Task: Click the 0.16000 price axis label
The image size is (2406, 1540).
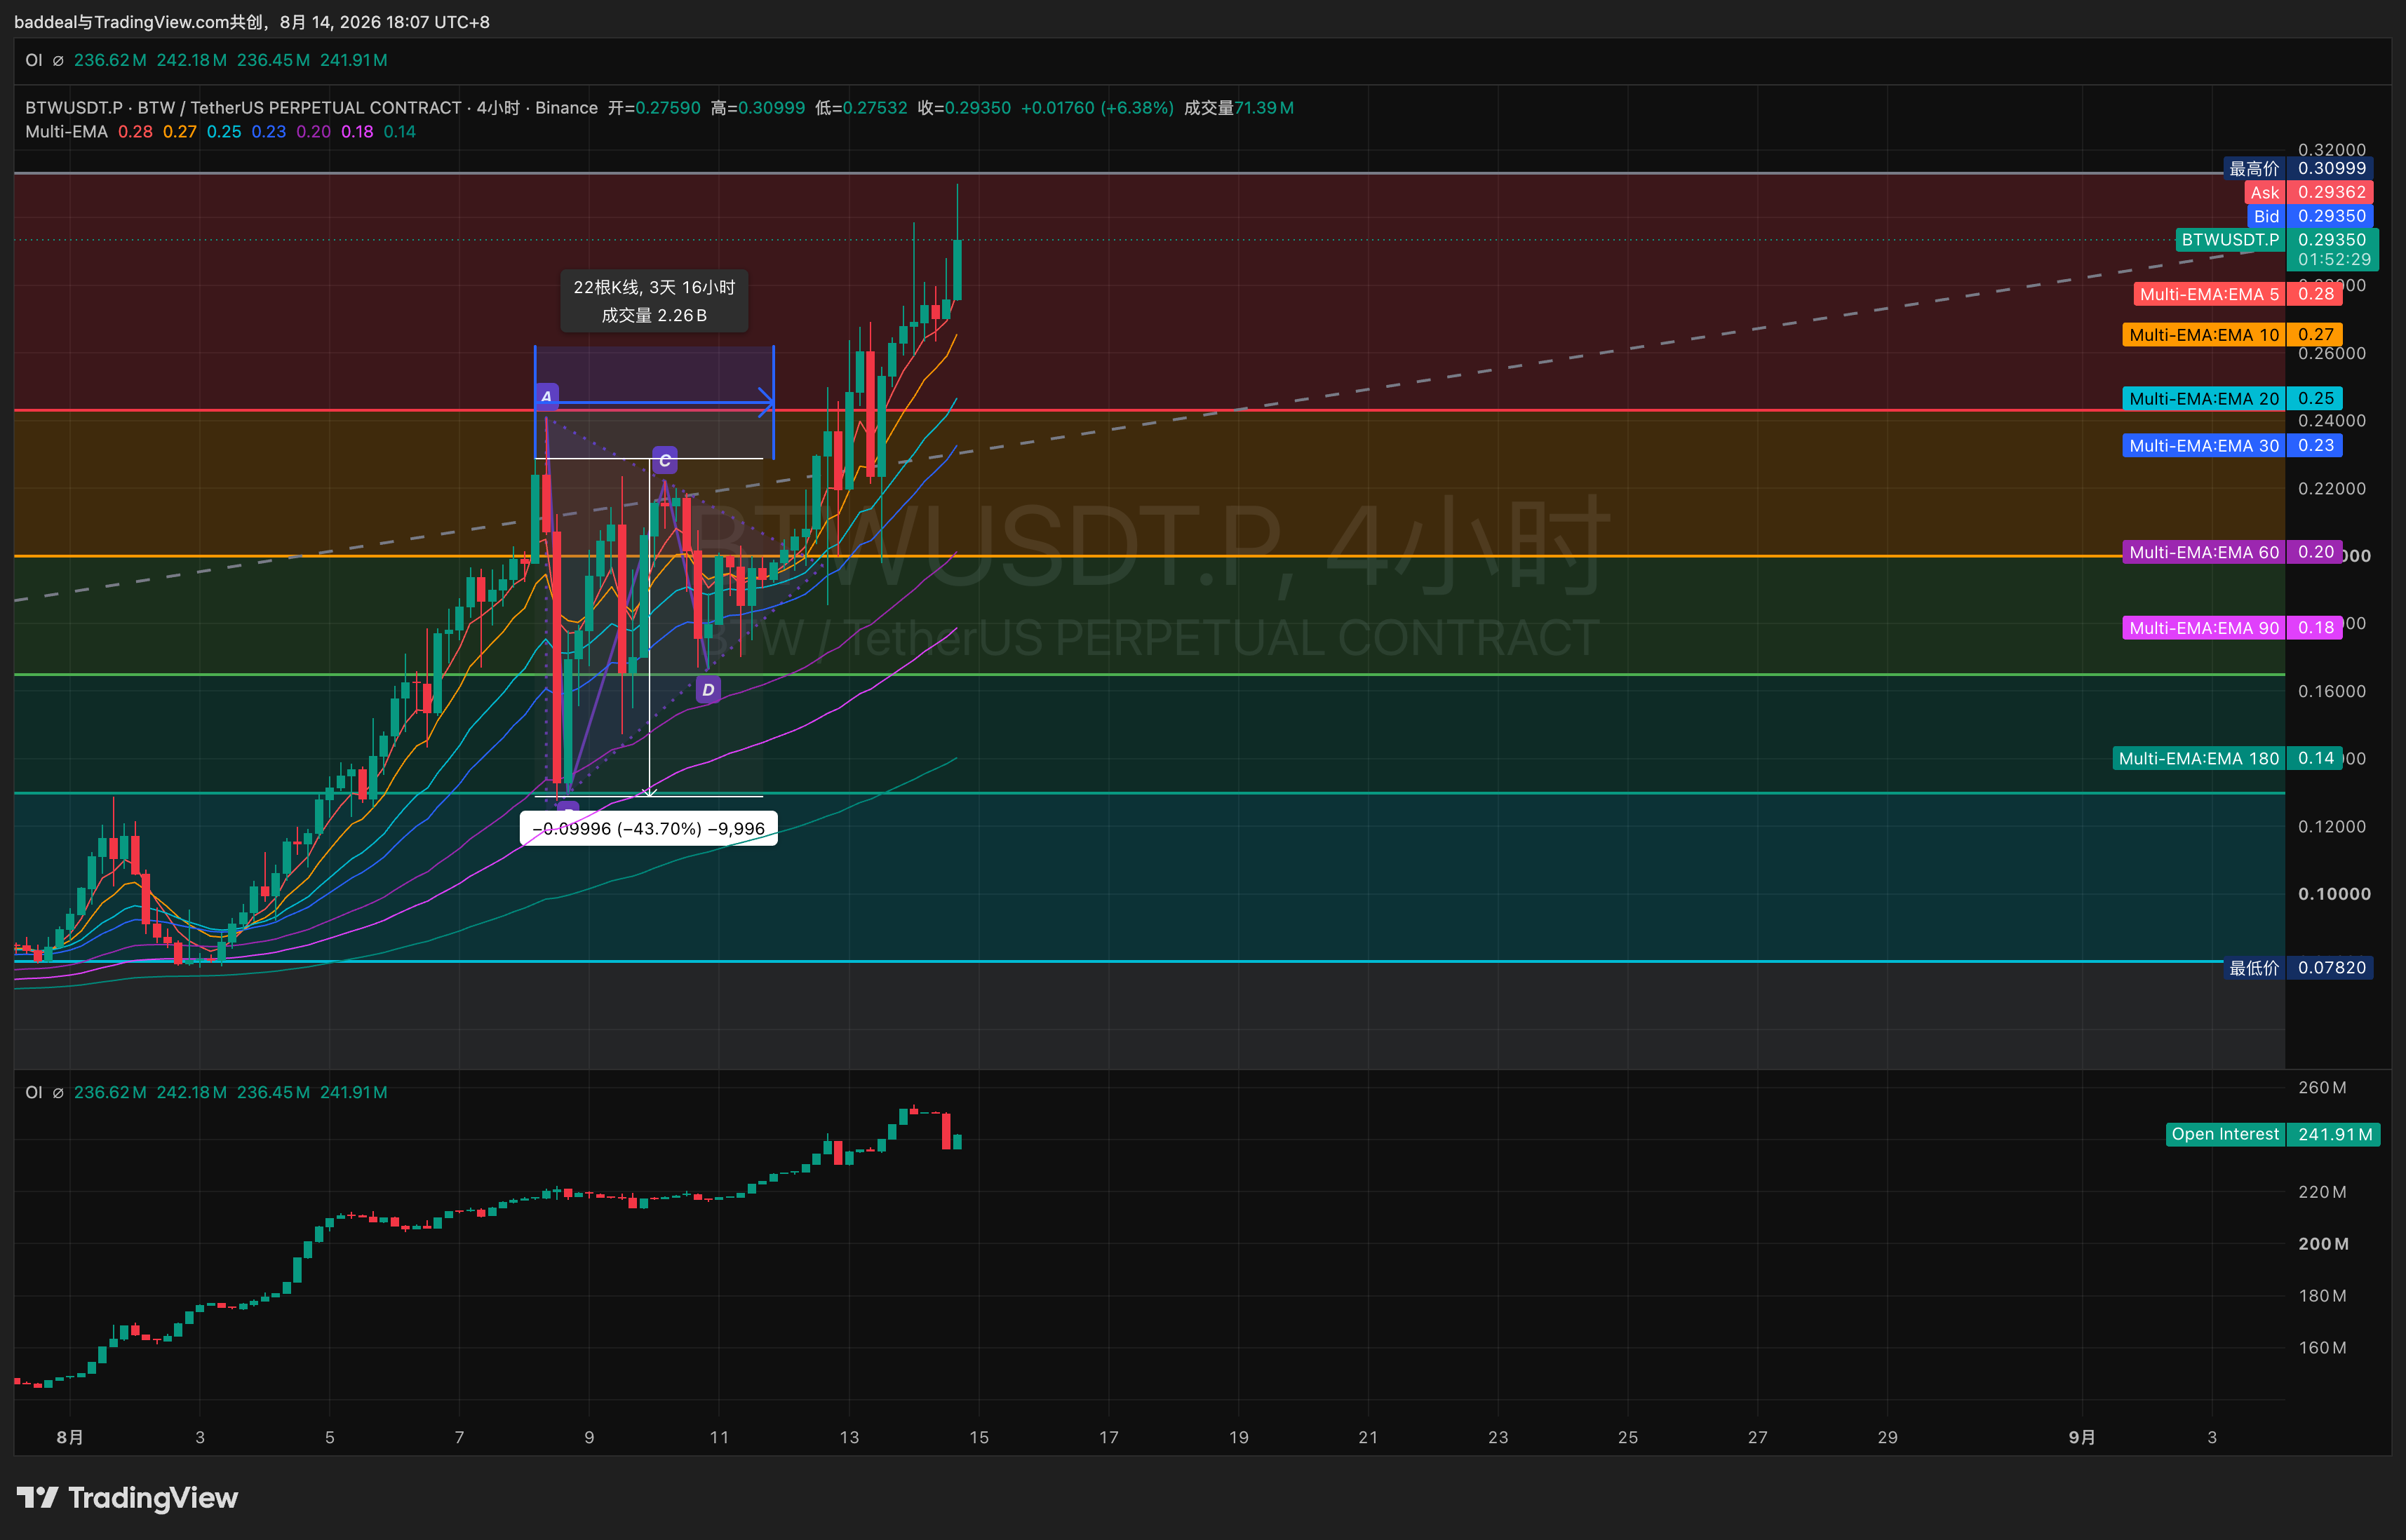Action: click(x=2332, y=691)
